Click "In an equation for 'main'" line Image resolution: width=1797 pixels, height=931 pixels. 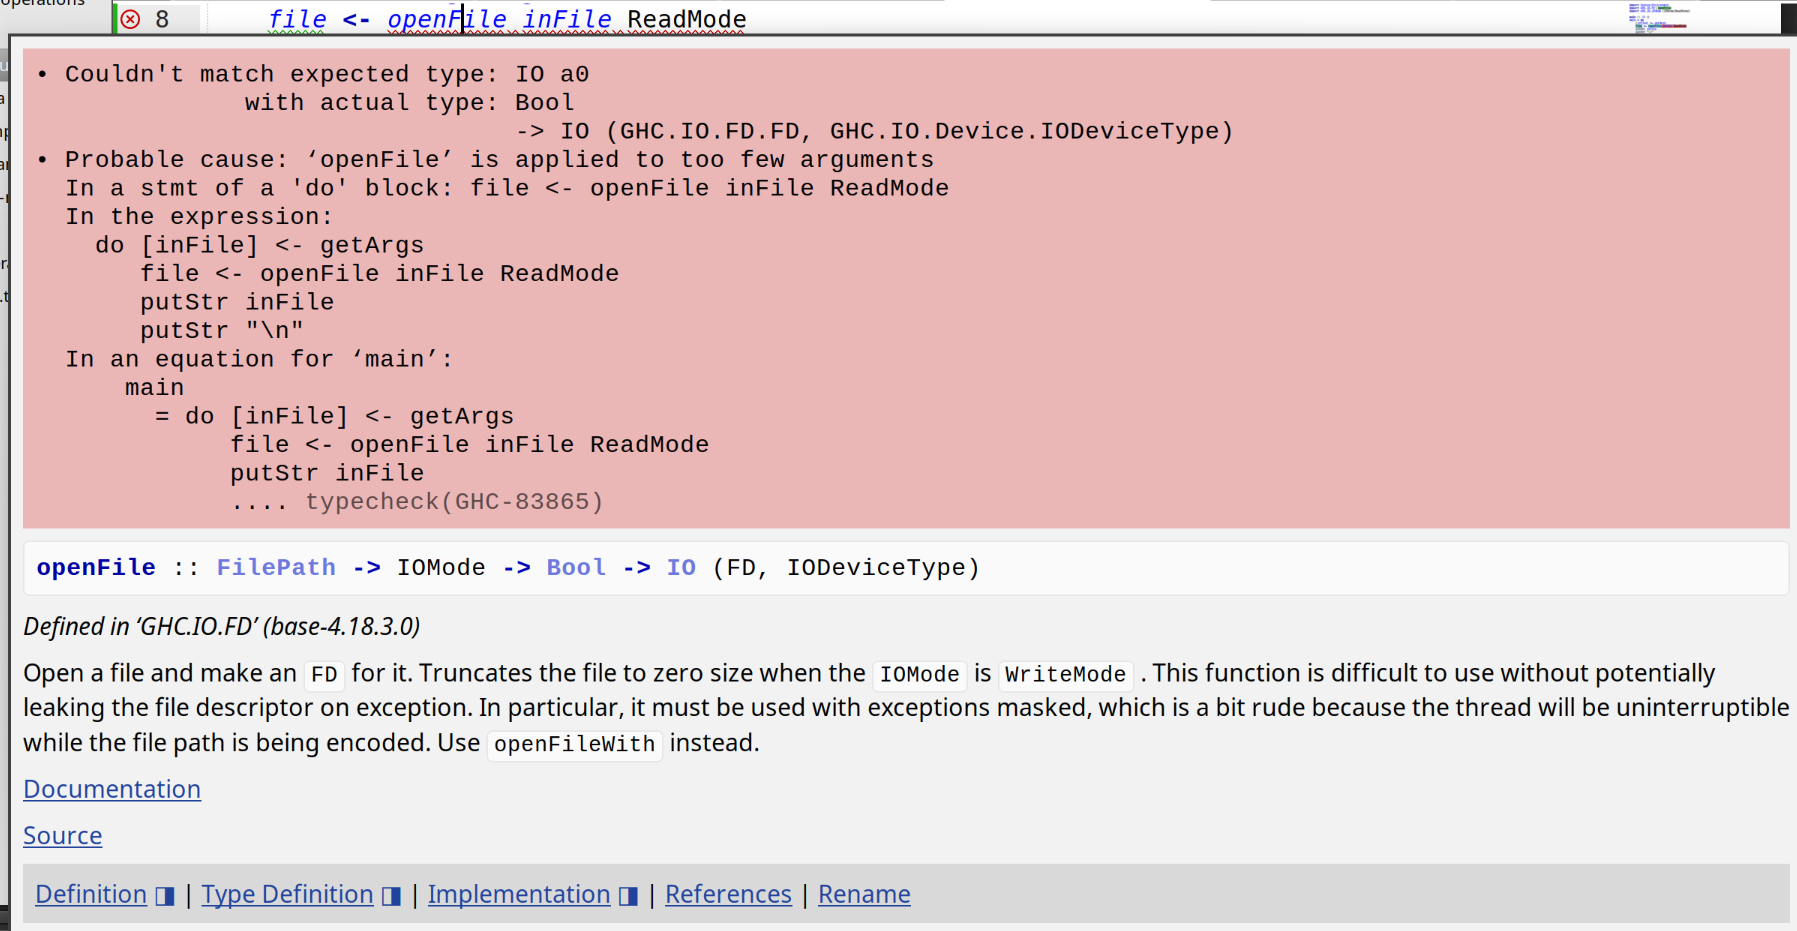259,358
